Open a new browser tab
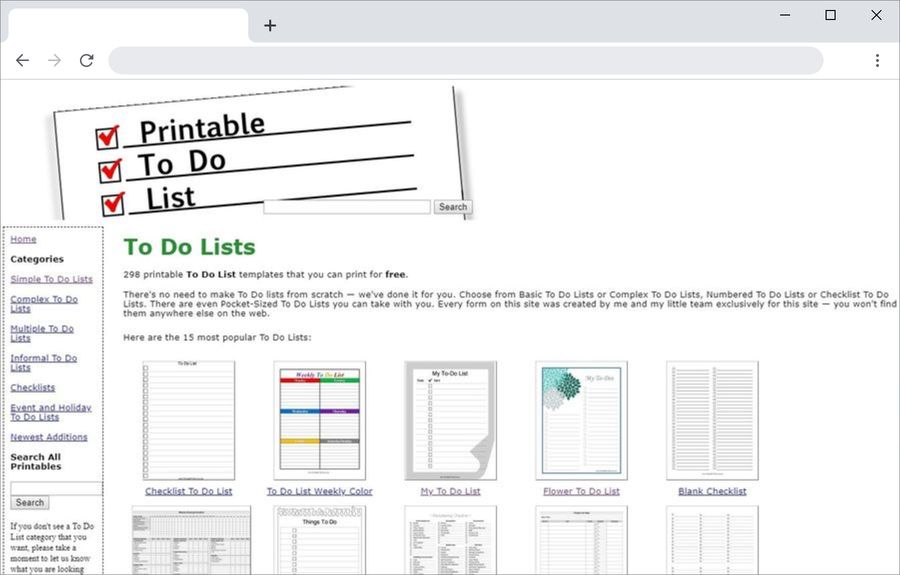The width and height of the screenshot is (900, 575). click(x=270, y=25)
